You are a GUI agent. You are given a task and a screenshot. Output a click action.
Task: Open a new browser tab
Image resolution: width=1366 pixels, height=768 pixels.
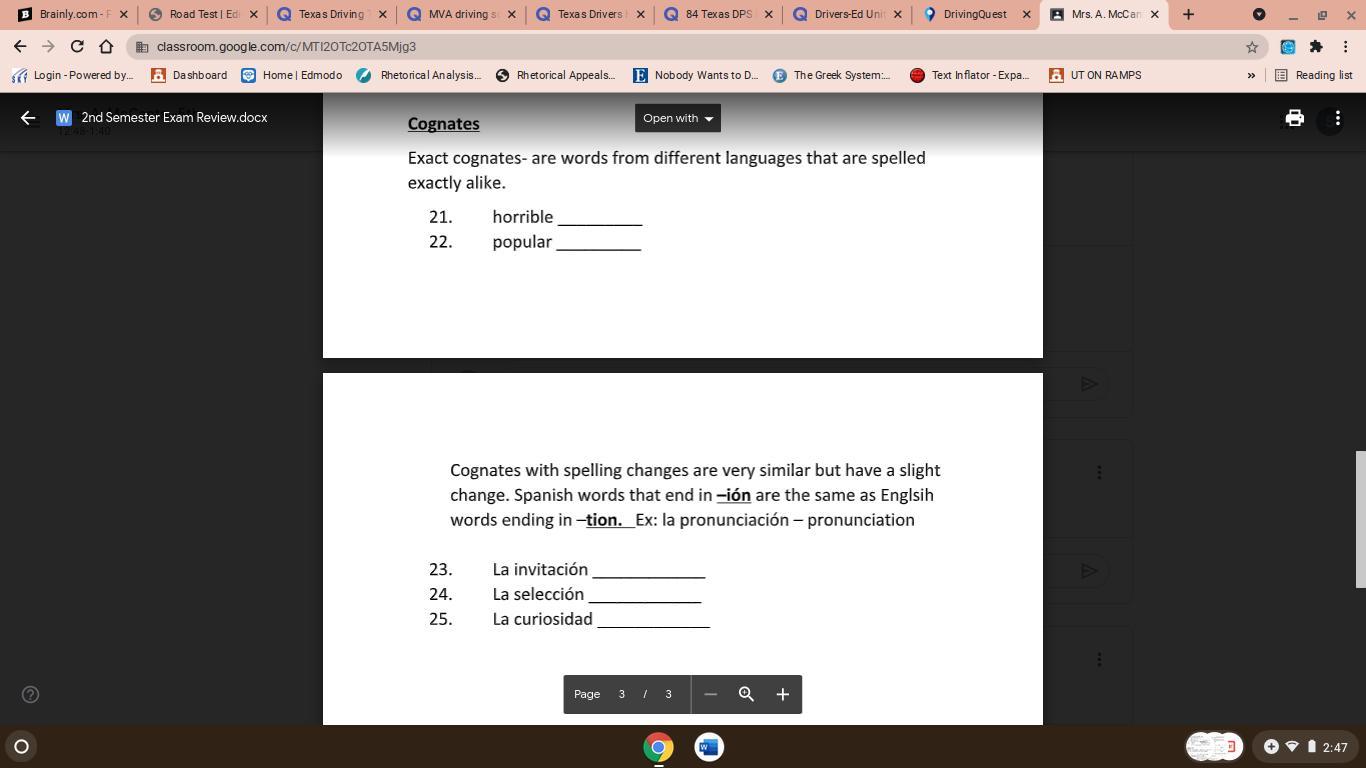1188,14
